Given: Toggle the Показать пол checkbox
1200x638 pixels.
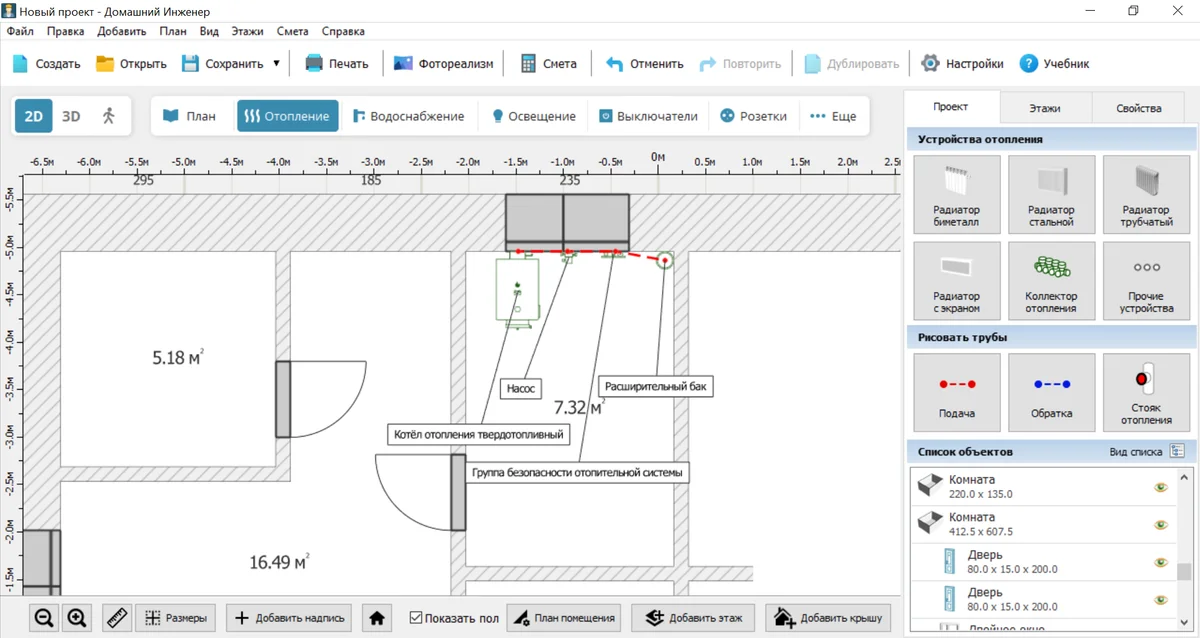Looking at the screenshot, I should tap(416, 618).
